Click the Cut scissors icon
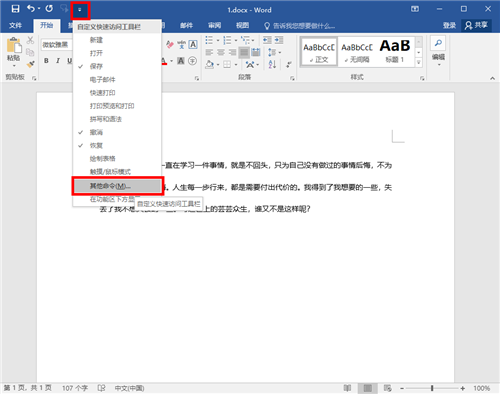 (x=30, y=40)
